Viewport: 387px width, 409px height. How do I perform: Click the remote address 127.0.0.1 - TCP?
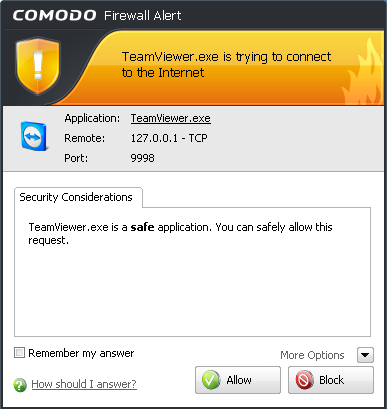(x=169, y=138)
